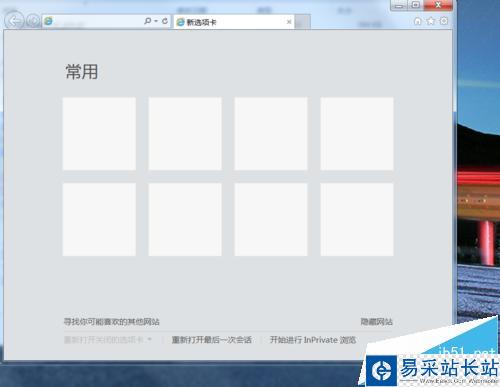Image resolution: width=500 pixels, height=387 pixels.
Task: Minimize the Internet Explorer window
Action: (399, 5)
